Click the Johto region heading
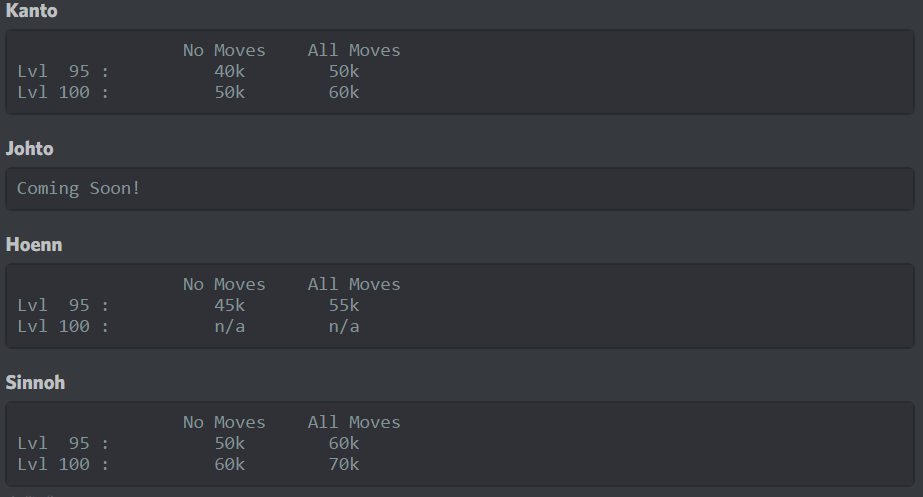This screenshot has height=497, width=923. 30,149
